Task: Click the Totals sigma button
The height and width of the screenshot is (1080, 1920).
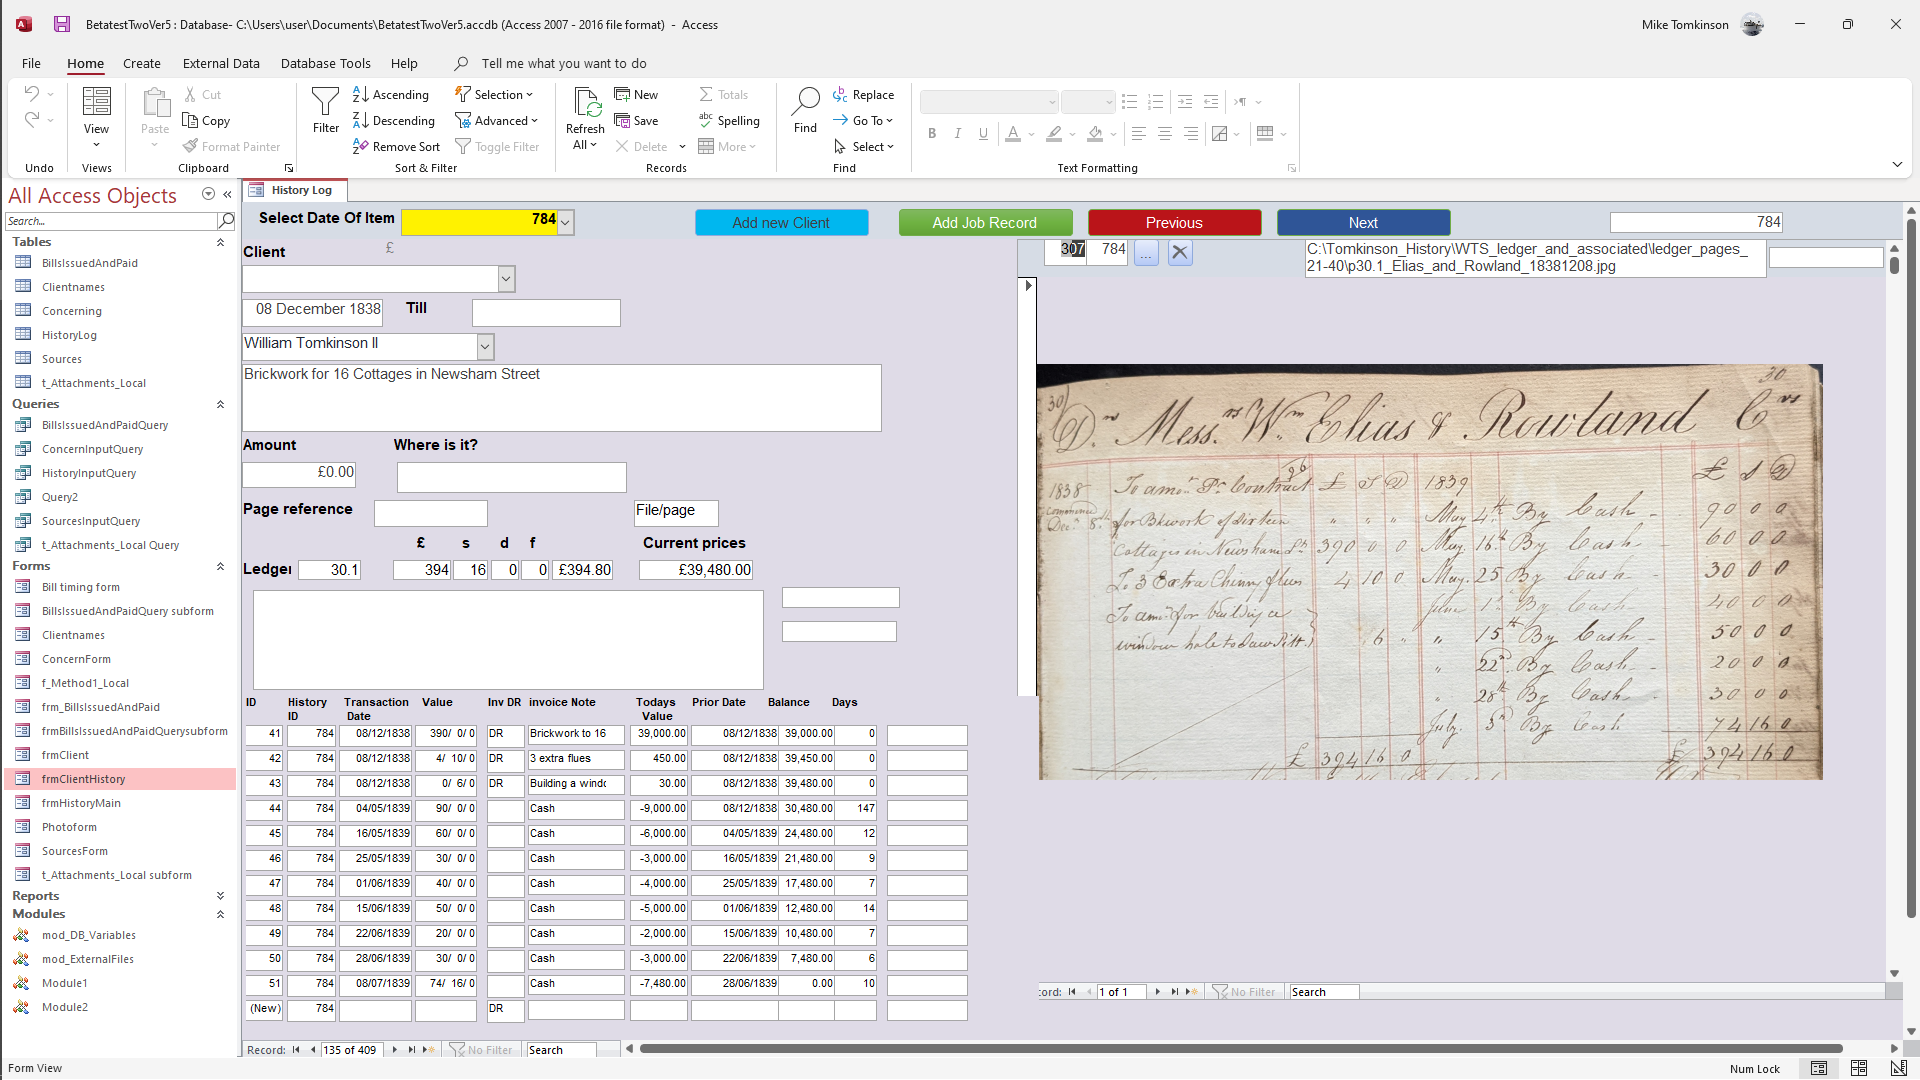Action: [723, 94]
